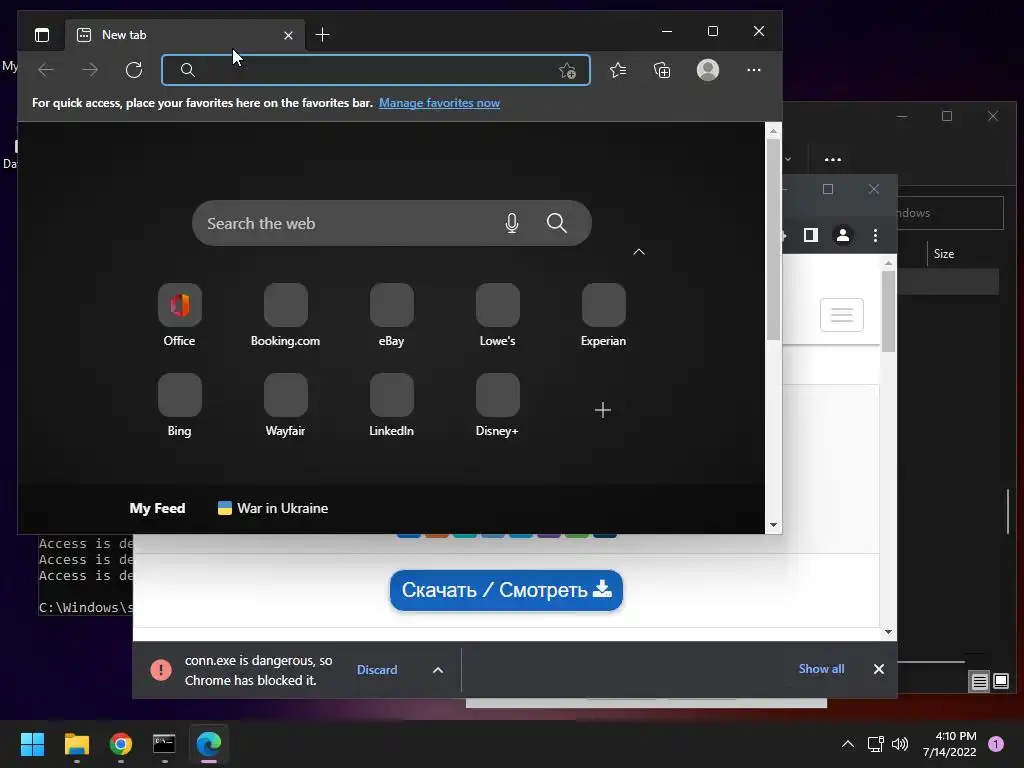Image resolution: width=1024 pixels, height=768 pixels.
Task: Open a new tab in Edge
Action: click(x=322, y=35)
